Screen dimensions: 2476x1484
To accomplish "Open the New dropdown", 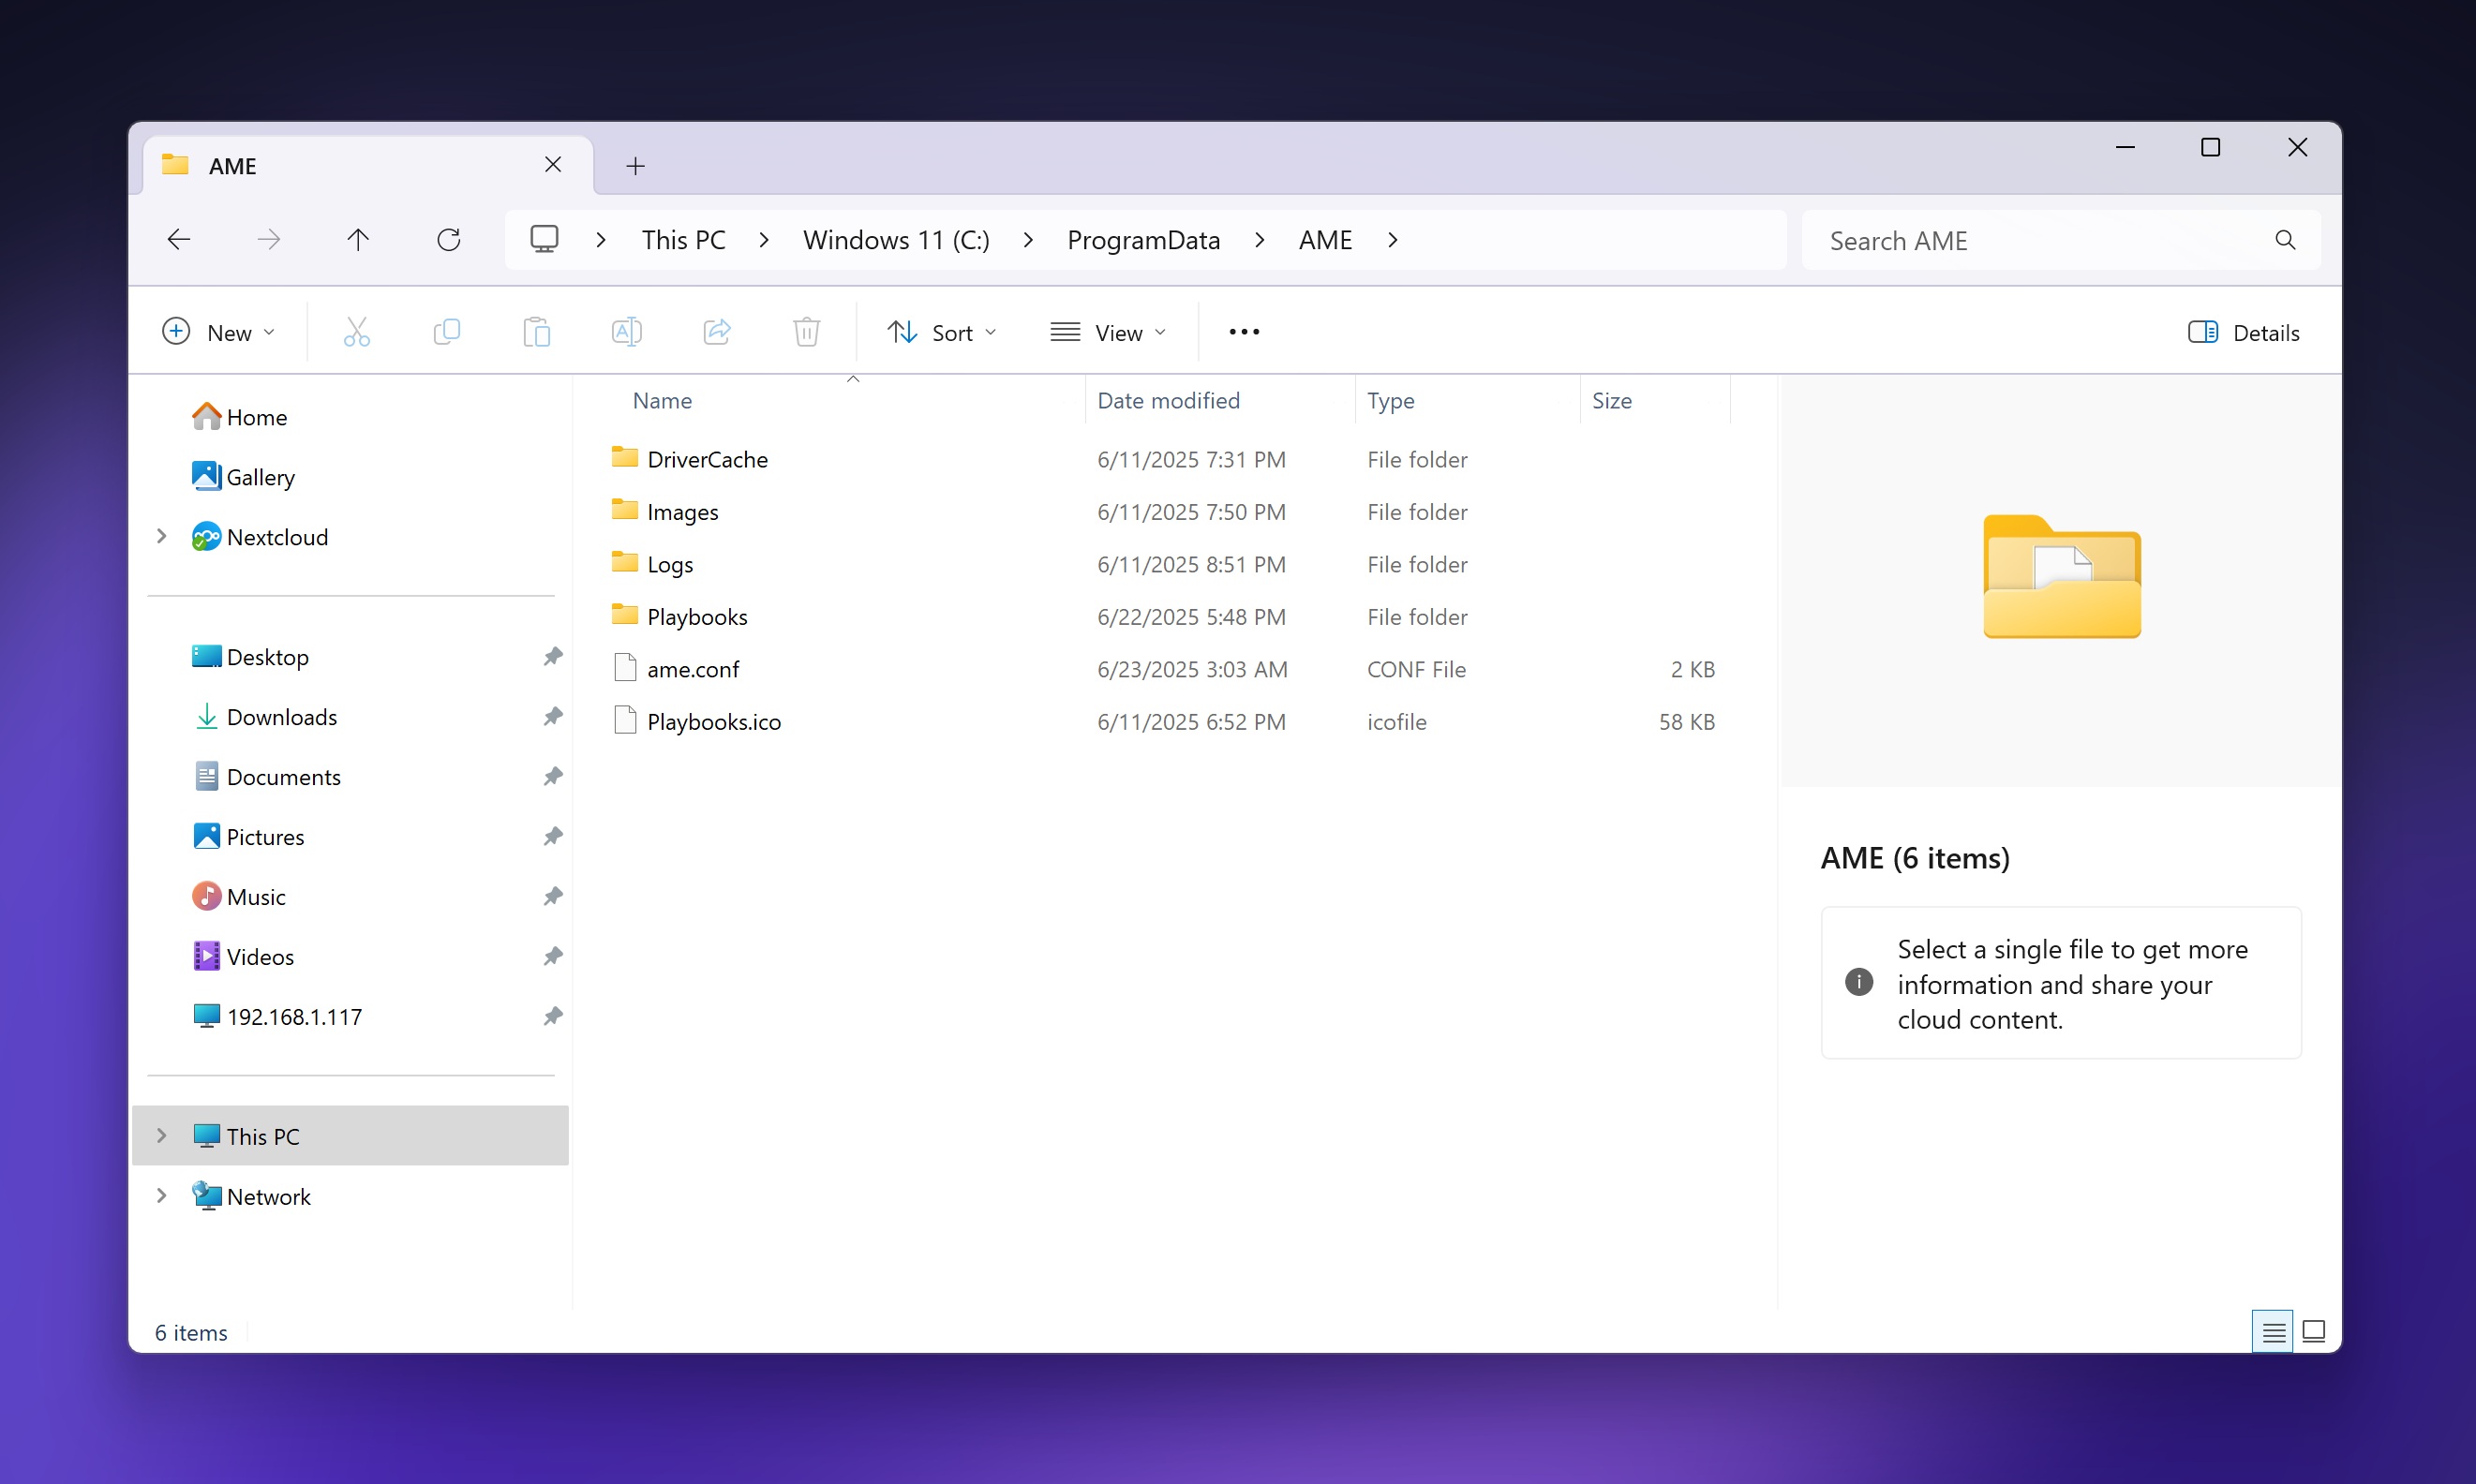I will [218, 332].
